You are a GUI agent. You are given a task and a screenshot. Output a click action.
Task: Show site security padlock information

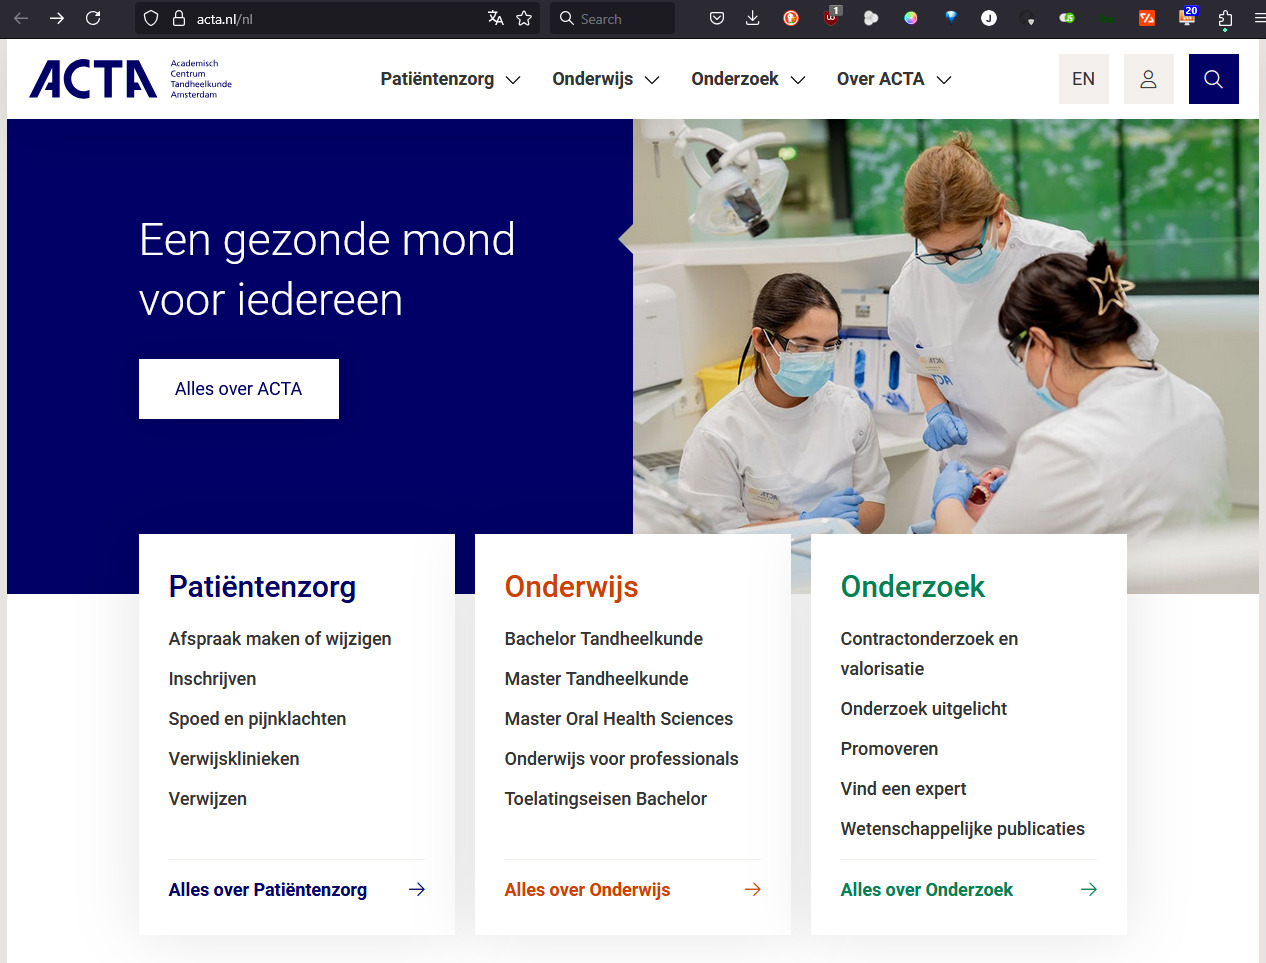click(x=179, y=18)
